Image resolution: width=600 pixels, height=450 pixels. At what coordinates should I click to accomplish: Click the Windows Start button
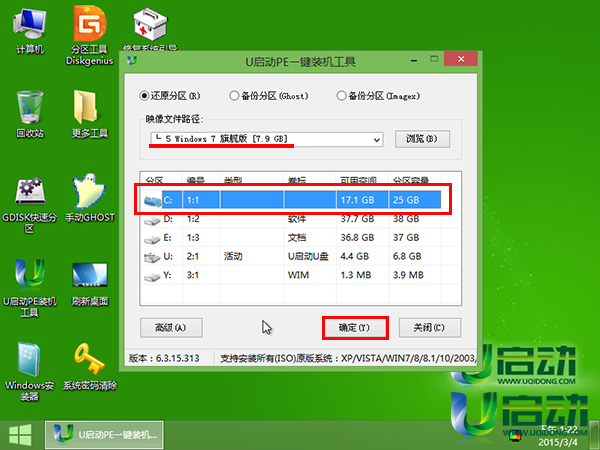pyautogui.click(x=20, y=435)
